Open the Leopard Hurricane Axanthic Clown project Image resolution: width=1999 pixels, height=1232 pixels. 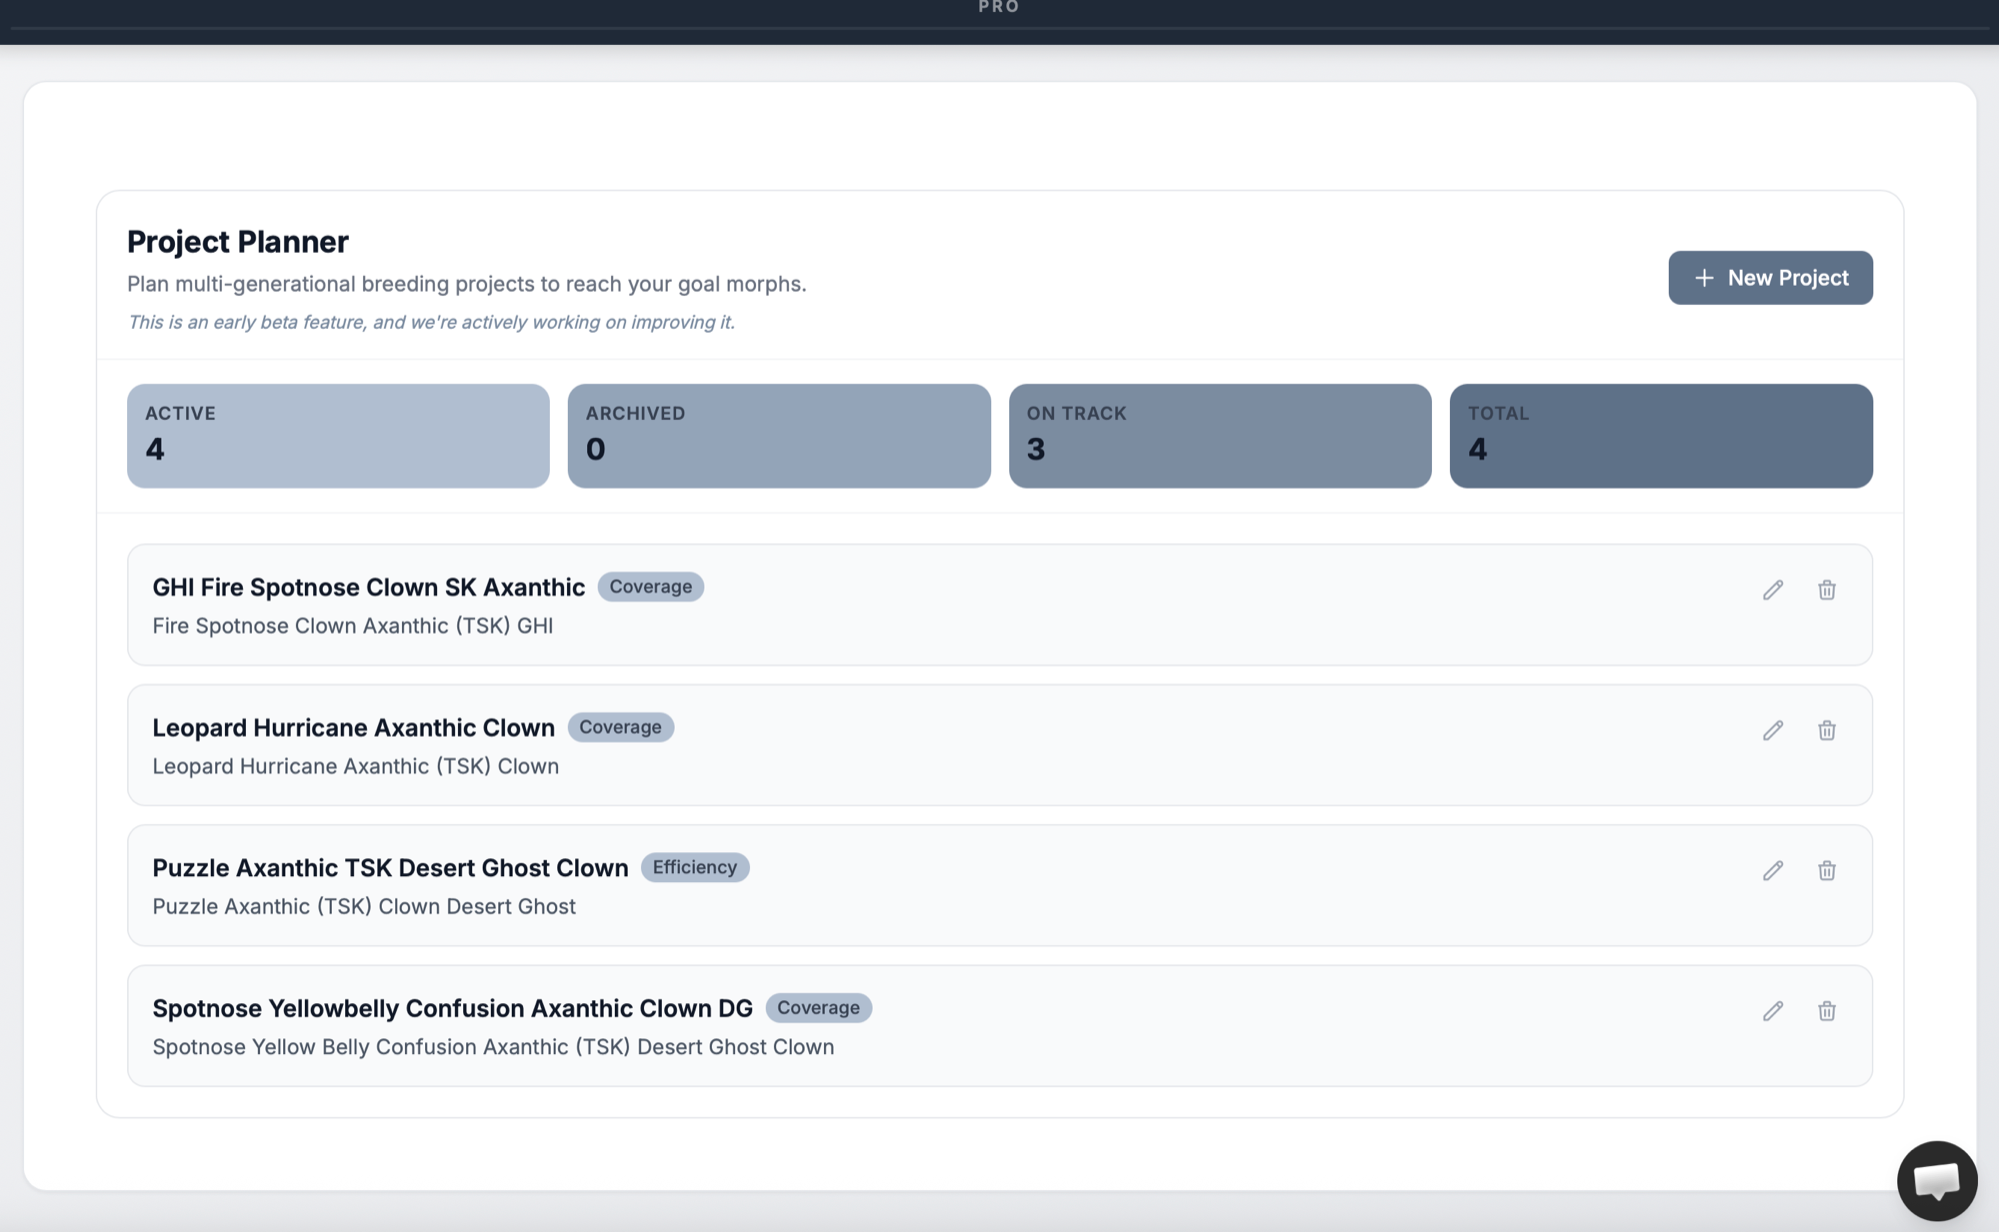353,728
